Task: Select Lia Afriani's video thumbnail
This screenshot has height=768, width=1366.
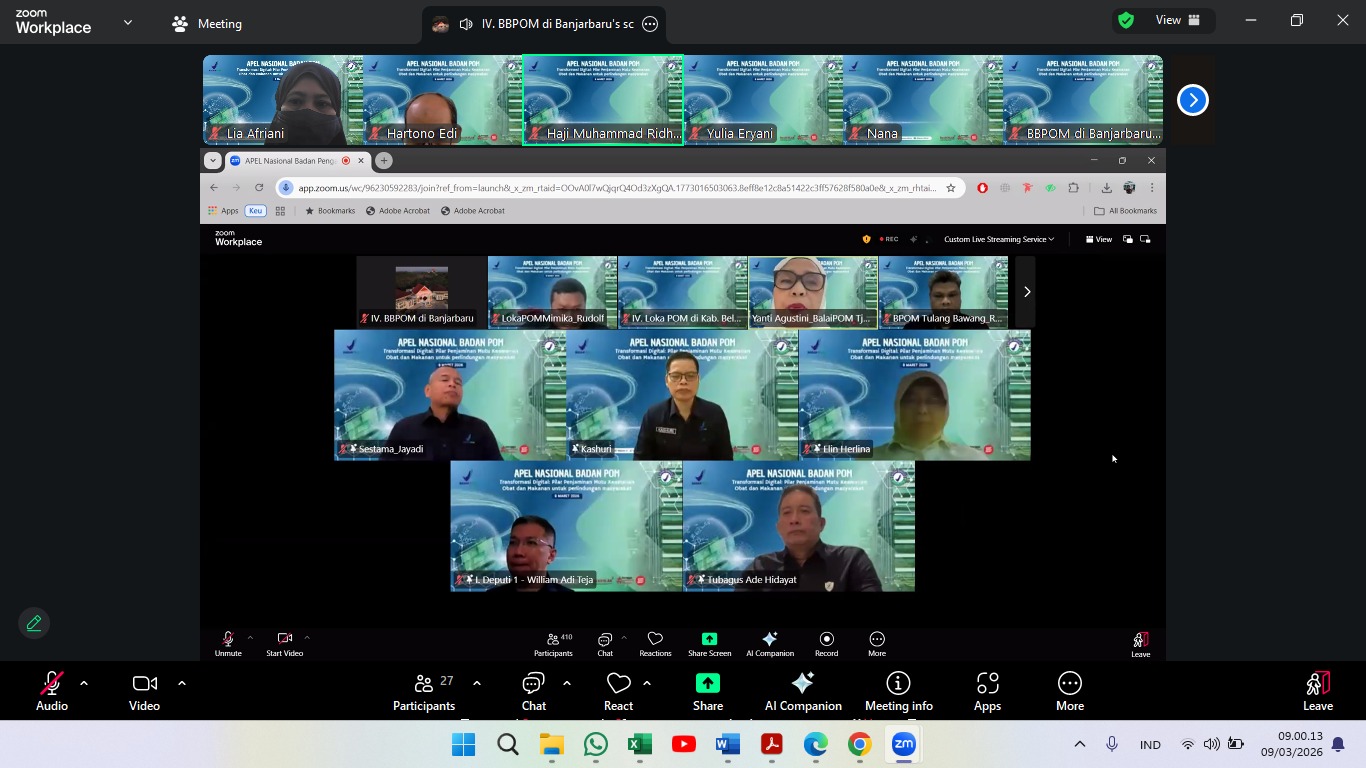Action: click(283, 100)
